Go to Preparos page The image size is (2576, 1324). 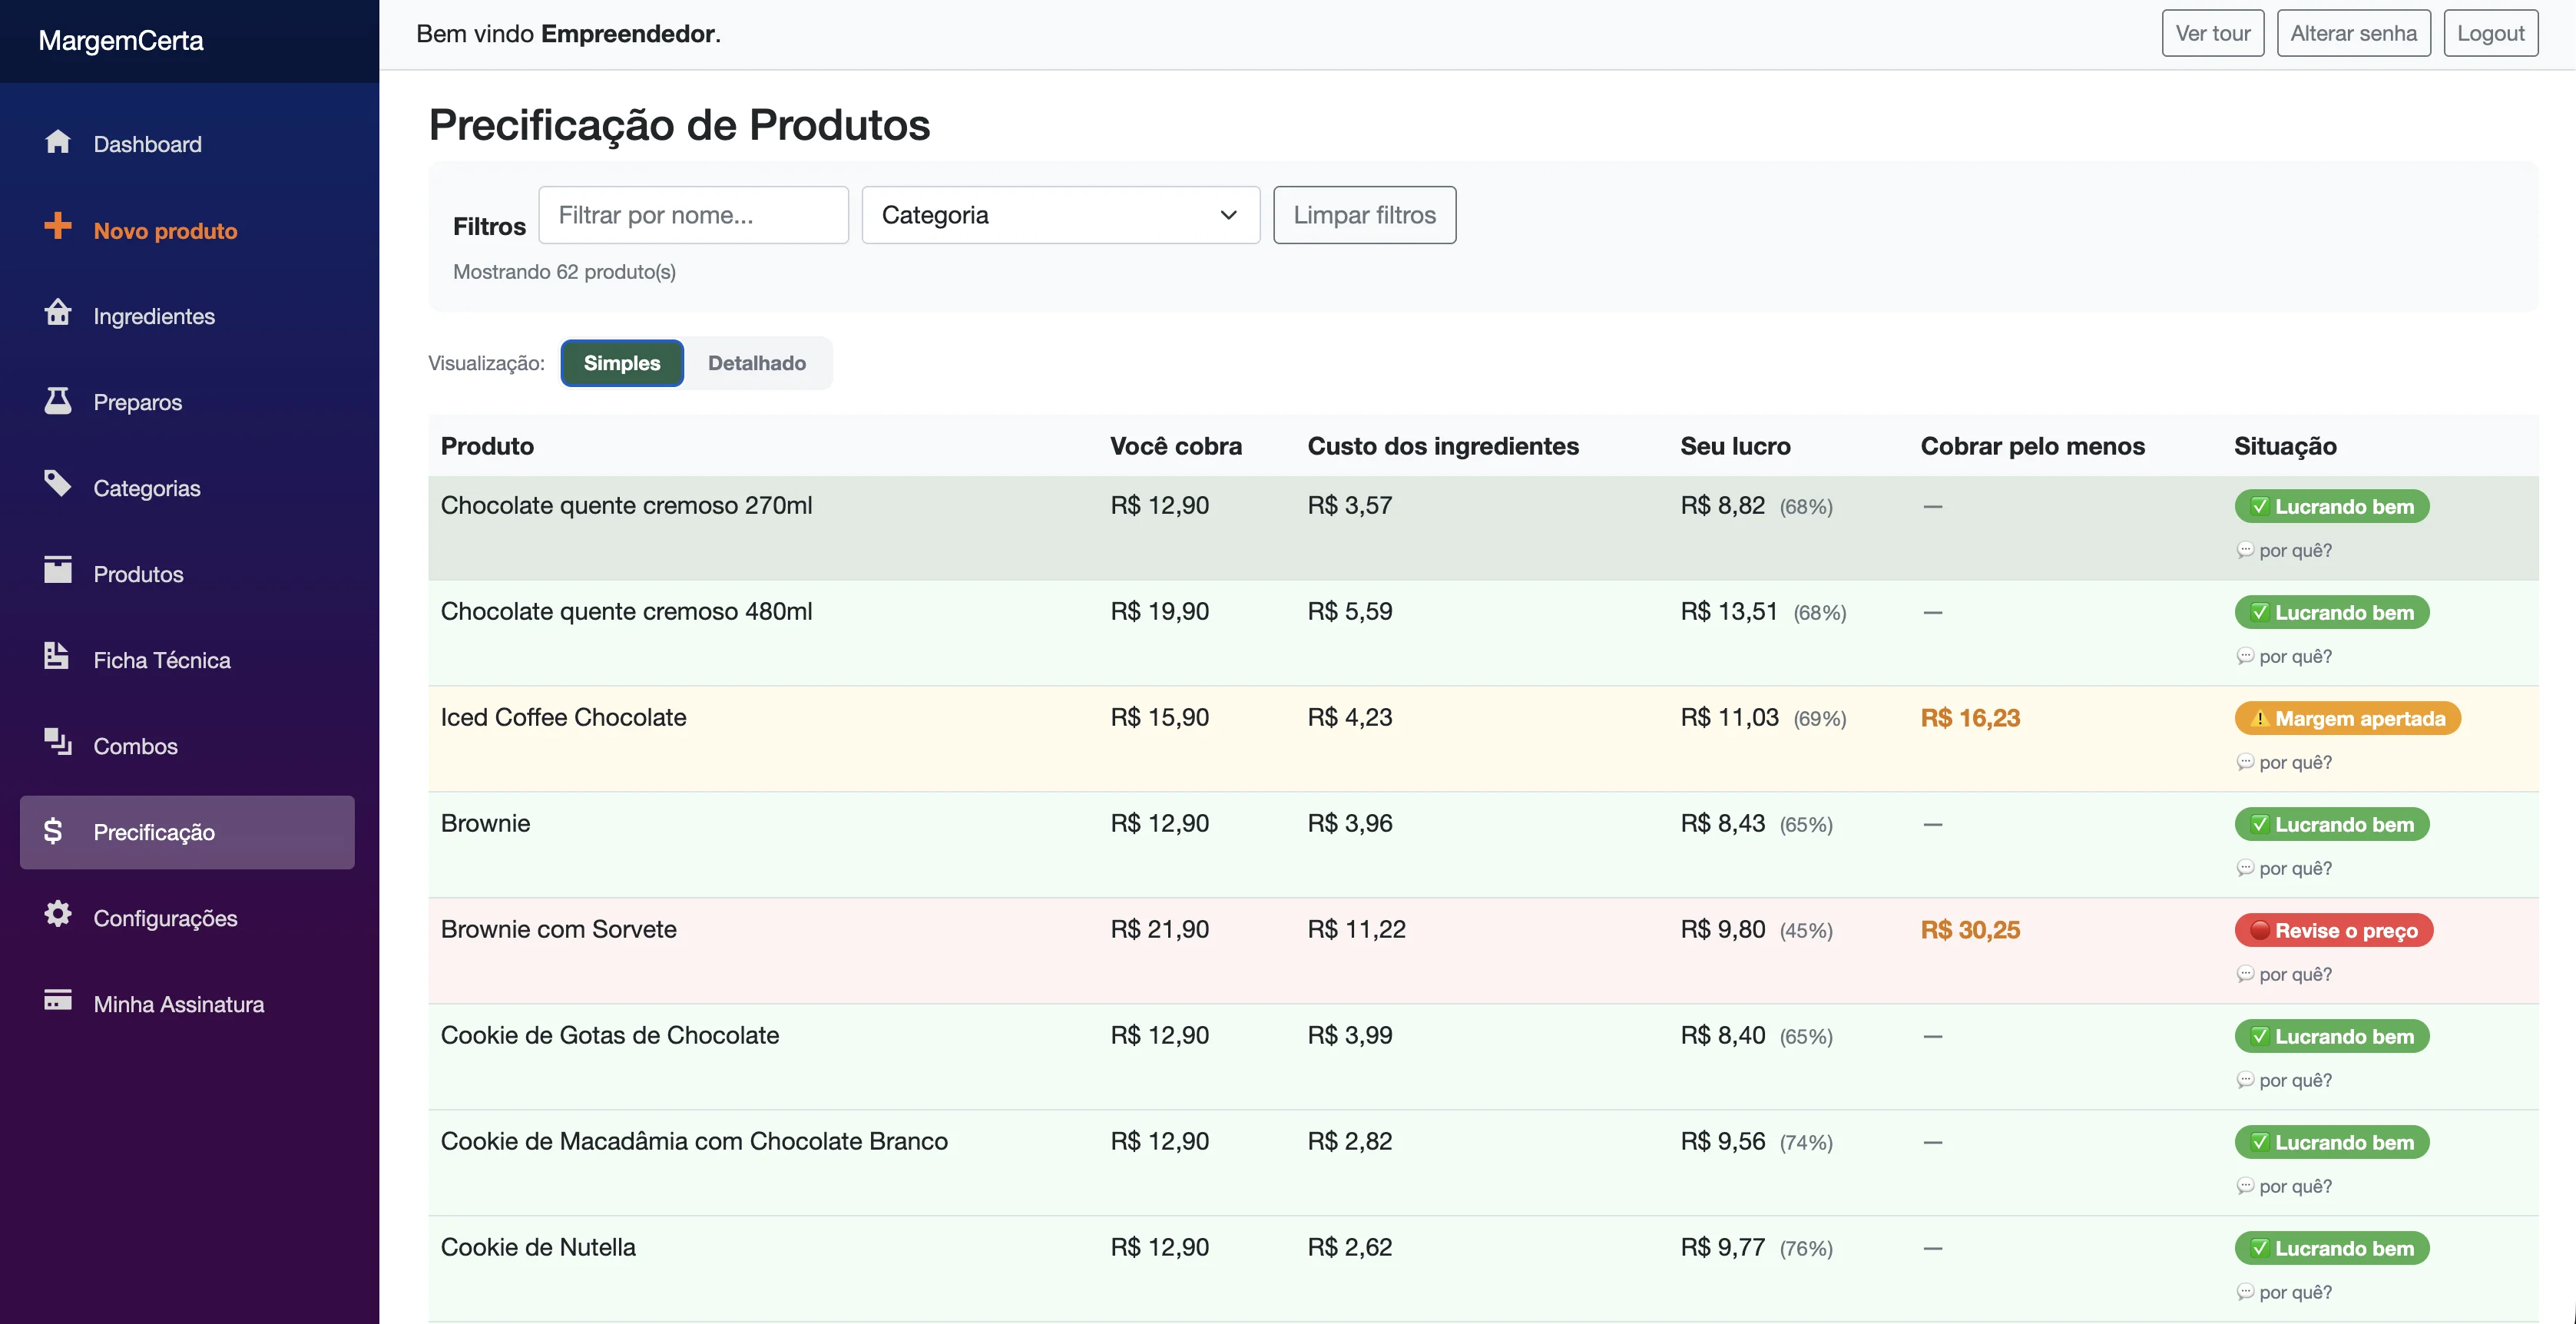[187, 402]
